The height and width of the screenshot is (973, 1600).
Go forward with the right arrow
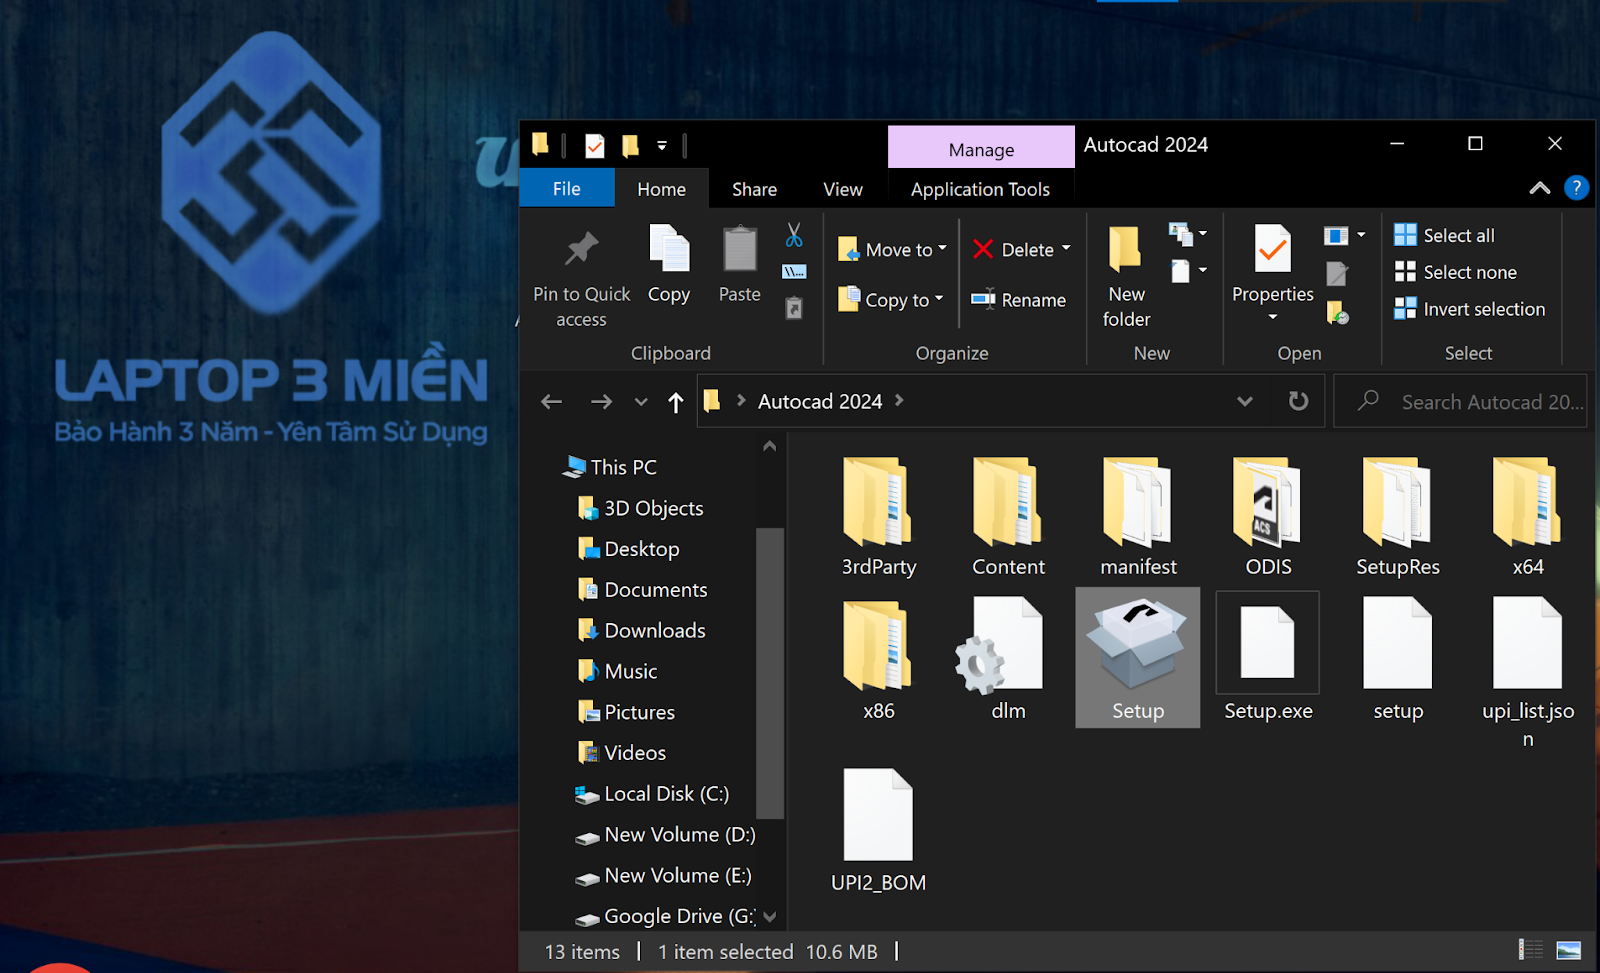pyautogui.click(x=601, y=402)
